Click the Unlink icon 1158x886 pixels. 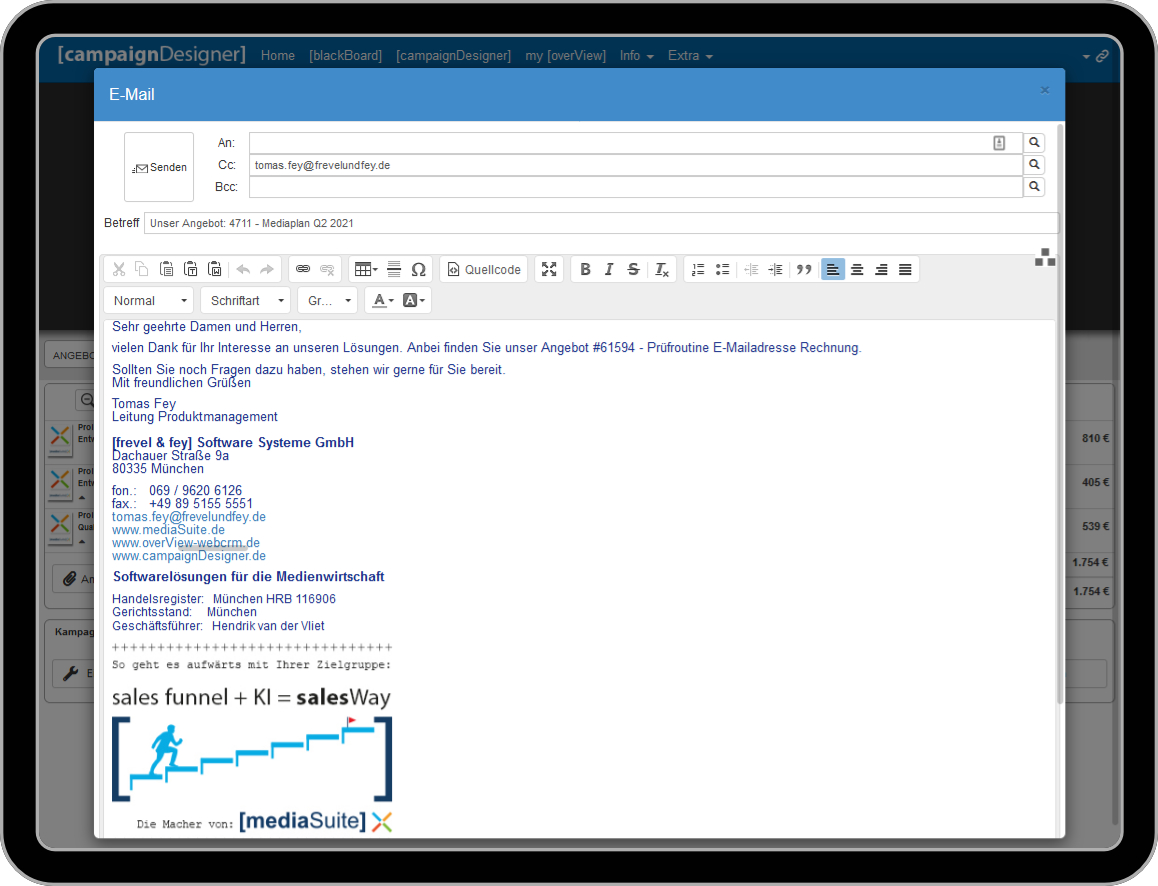pos(327,269)
